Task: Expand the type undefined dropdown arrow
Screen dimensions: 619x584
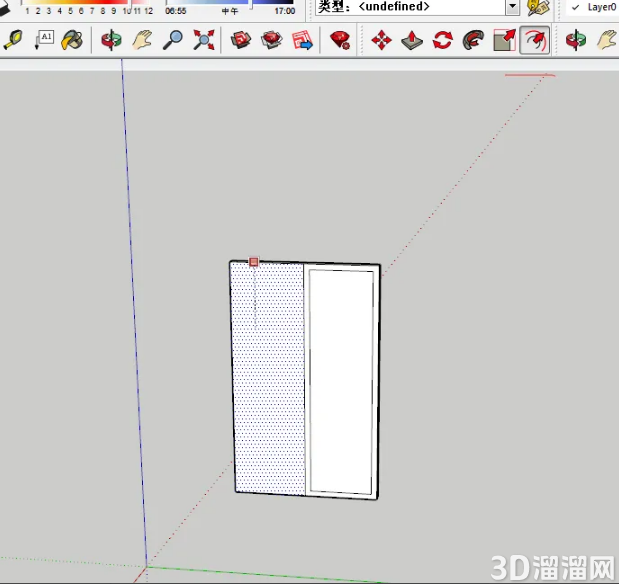Action: [512, 7]
